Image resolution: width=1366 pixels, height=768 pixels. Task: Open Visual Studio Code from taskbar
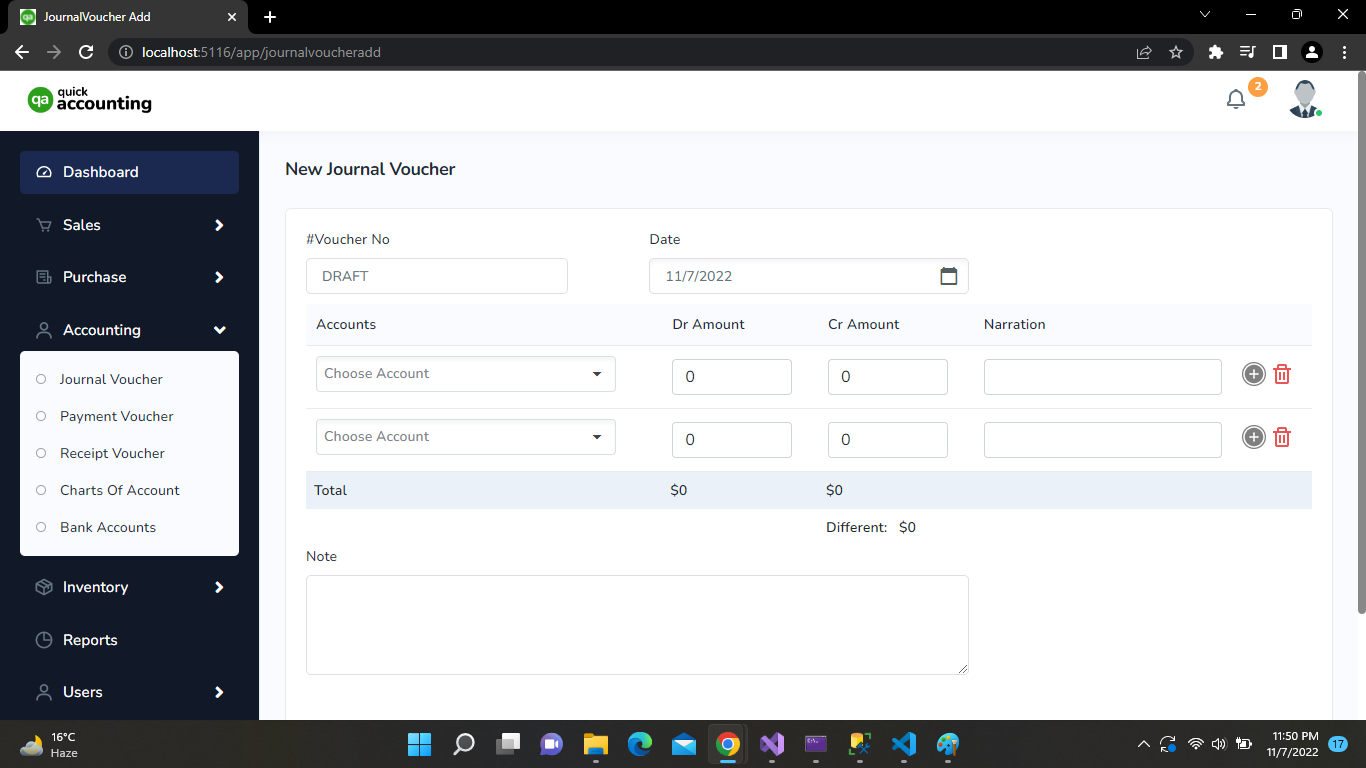(x=903, y=744)
